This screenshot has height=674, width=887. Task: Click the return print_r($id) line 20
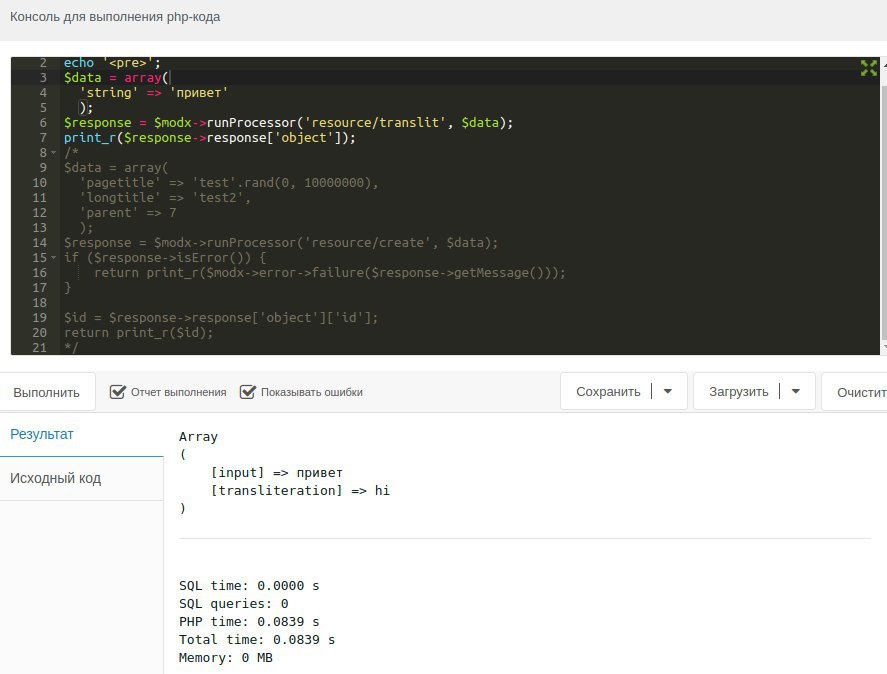pos(139,333)
